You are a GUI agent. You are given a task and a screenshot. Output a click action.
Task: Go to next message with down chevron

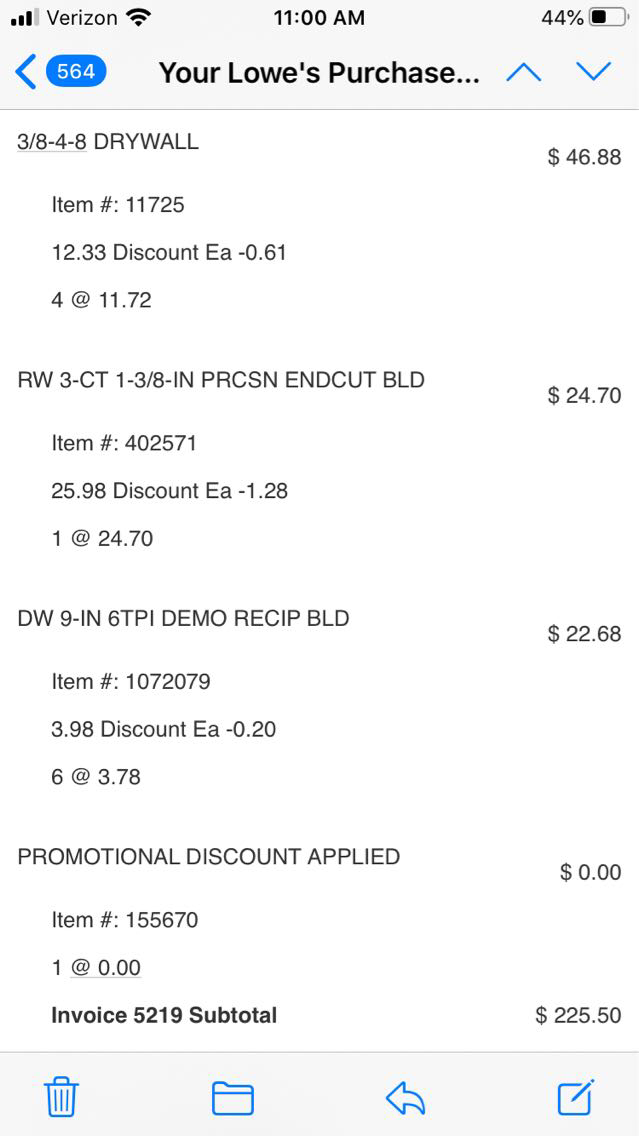[593, 72]
